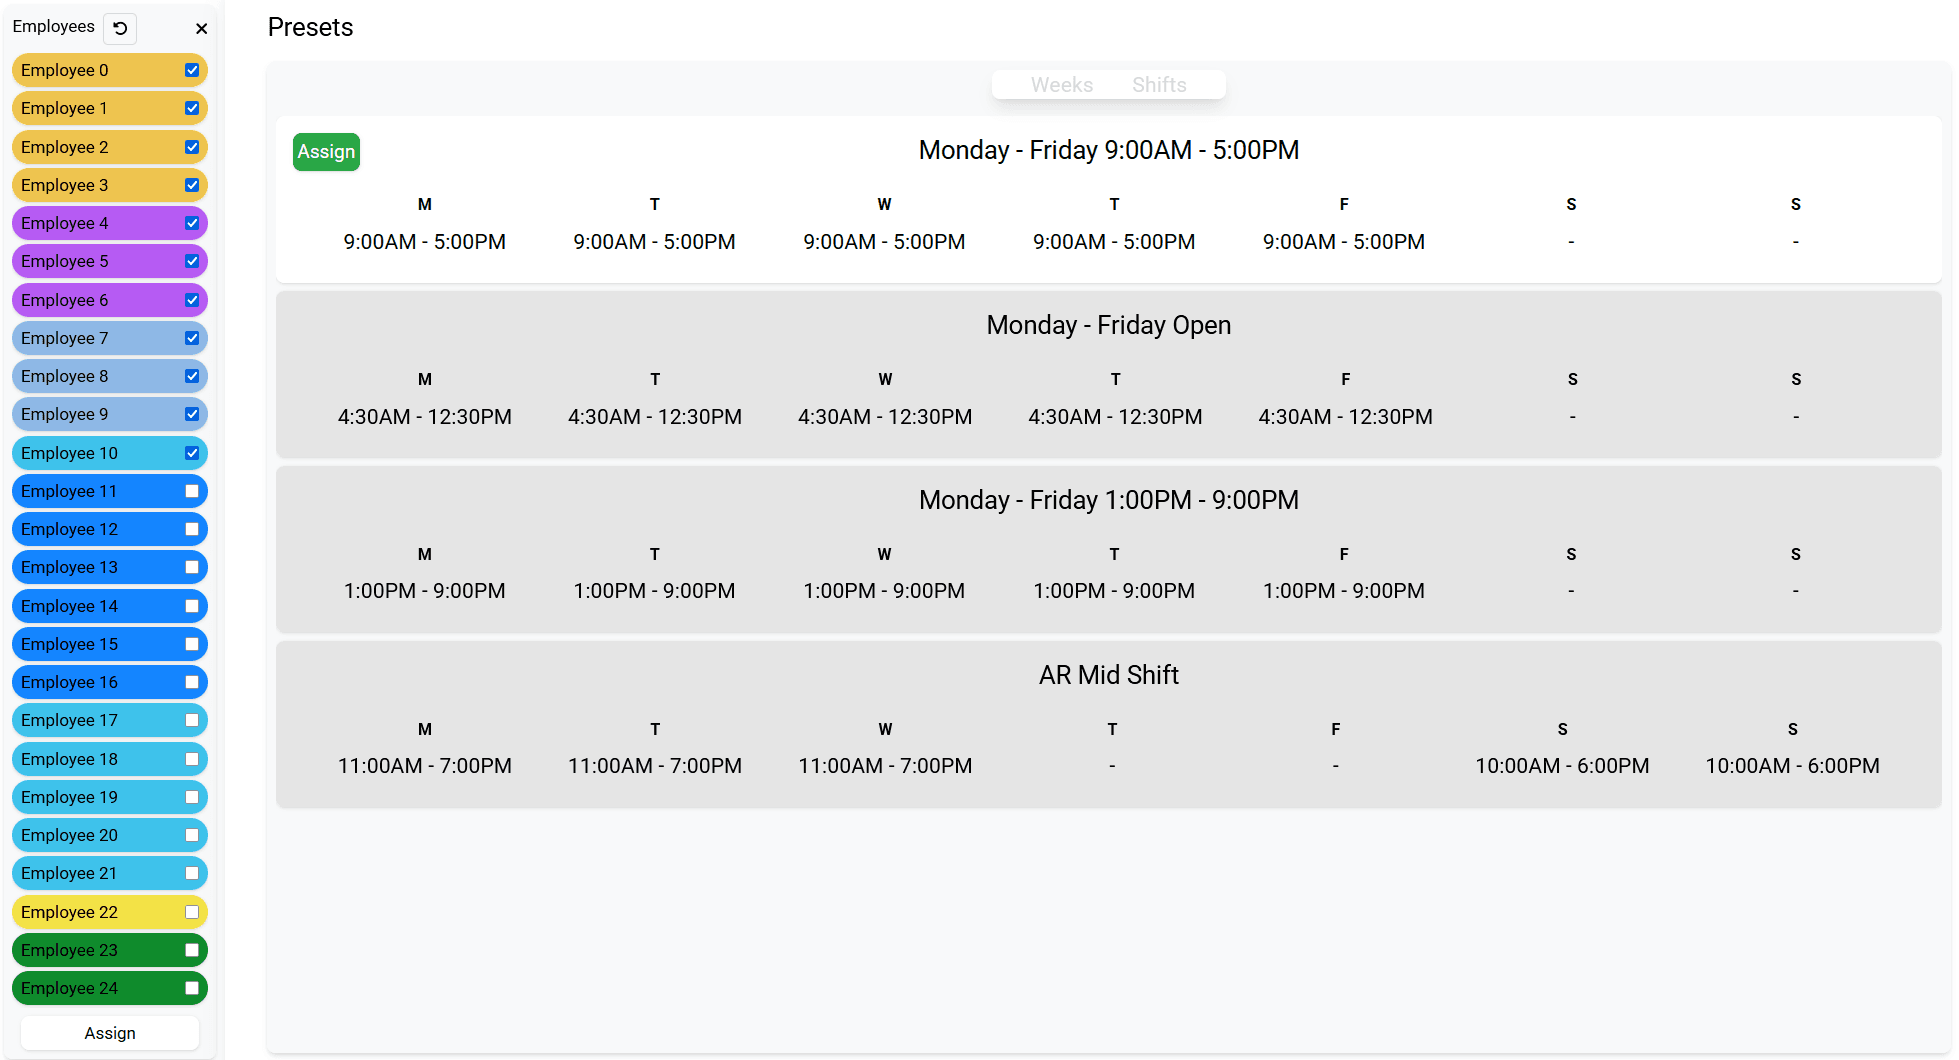The height and width of the screenshot is (1060, 1959).
Task: Close the Employees panel
Action: 201,29
